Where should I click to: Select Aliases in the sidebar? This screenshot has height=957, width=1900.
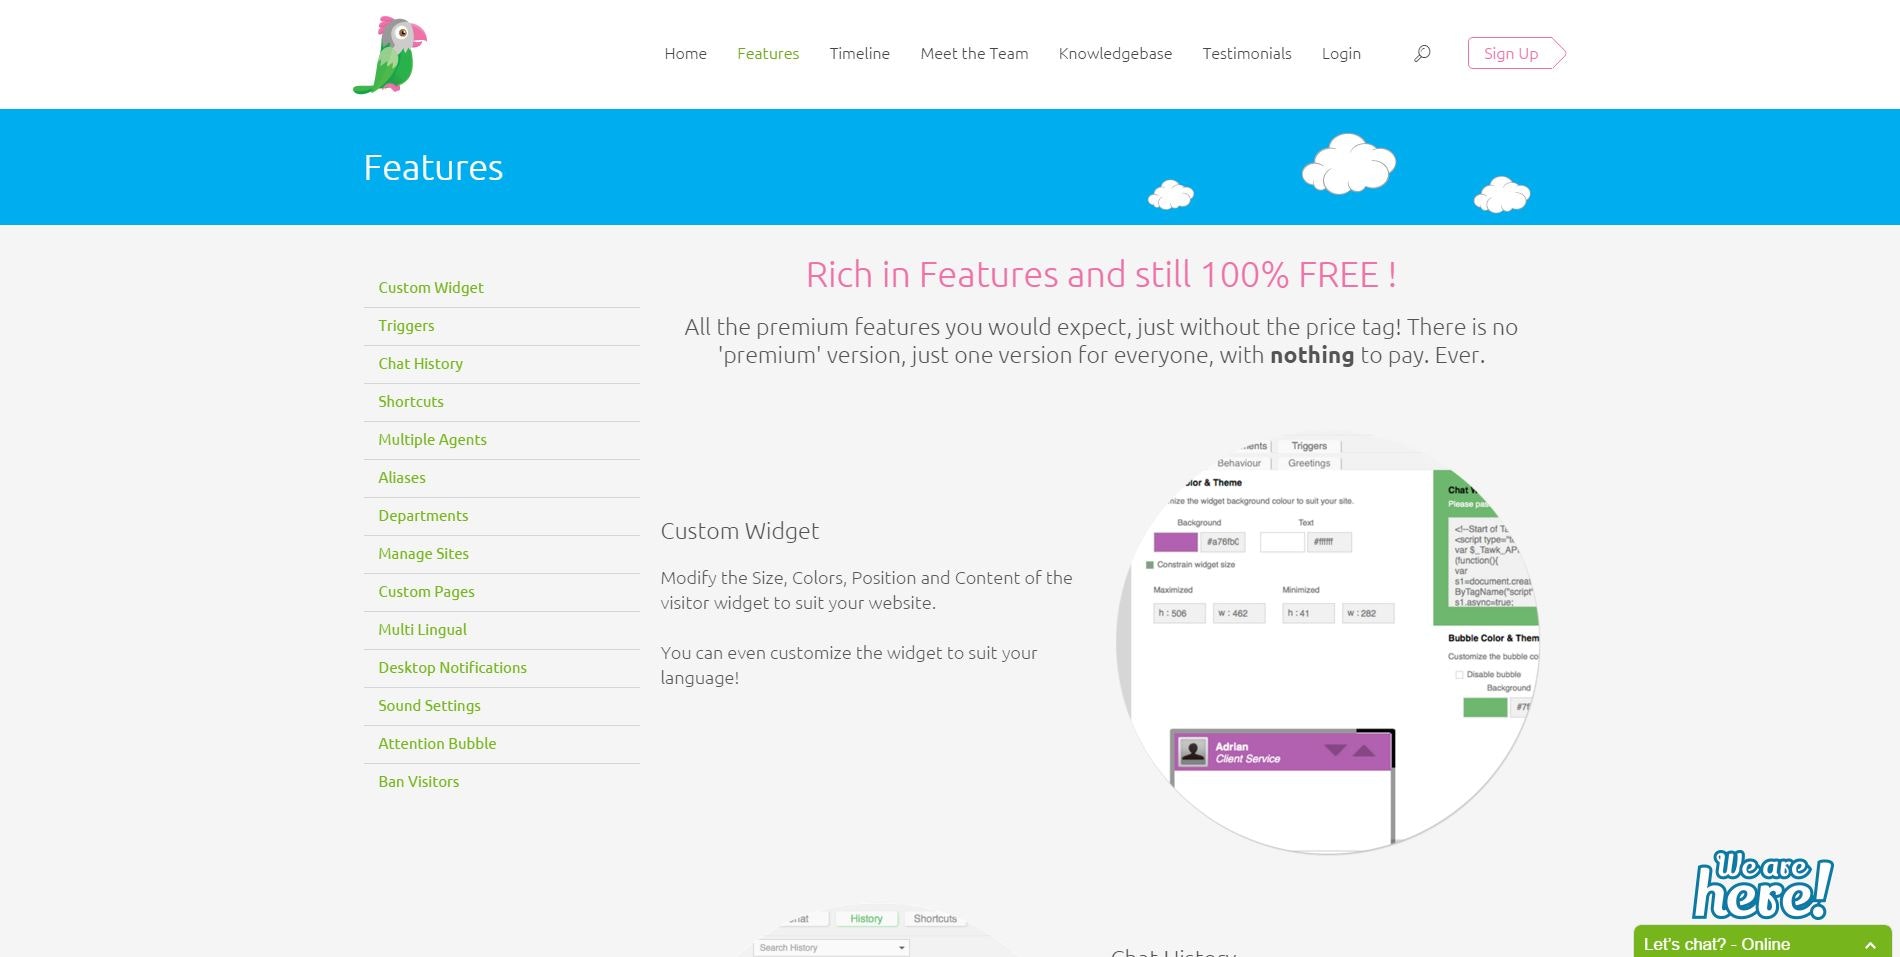point(402,477)
